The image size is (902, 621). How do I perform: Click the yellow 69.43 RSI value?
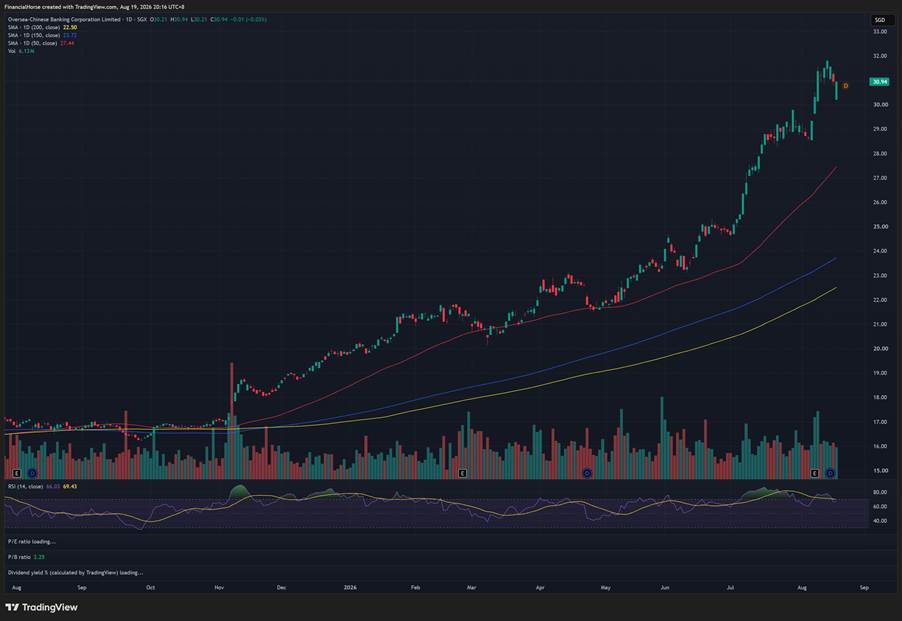coord(70,486)
